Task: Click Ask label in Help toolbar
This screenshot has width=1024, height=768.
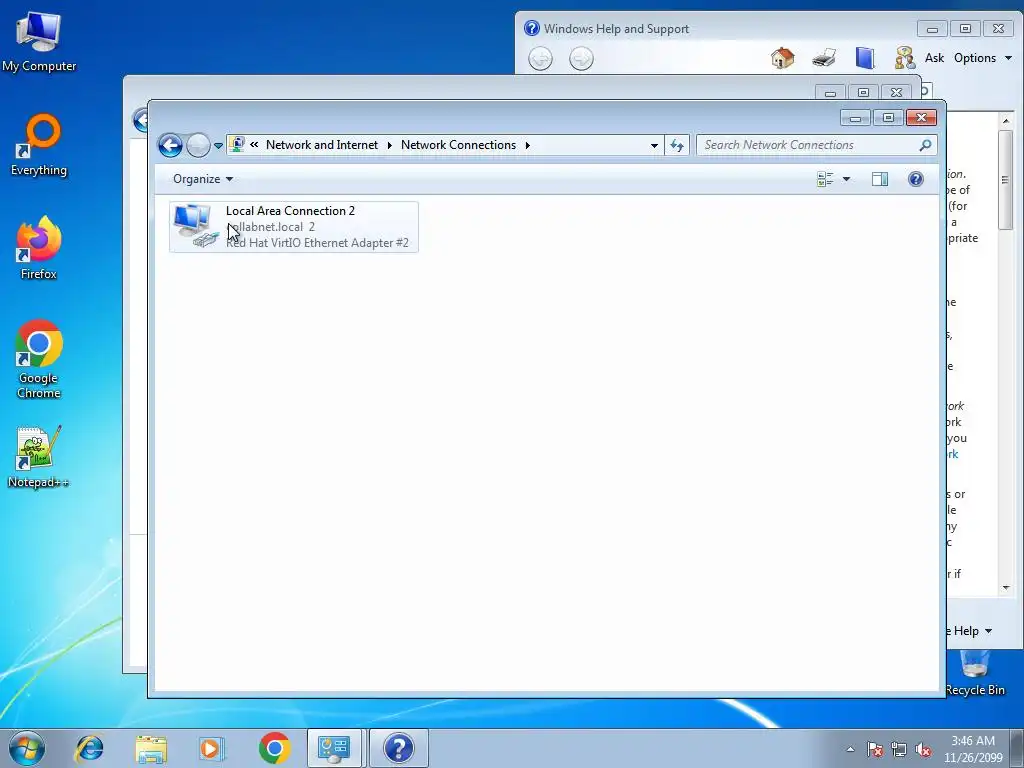Action: coord(935,58)
